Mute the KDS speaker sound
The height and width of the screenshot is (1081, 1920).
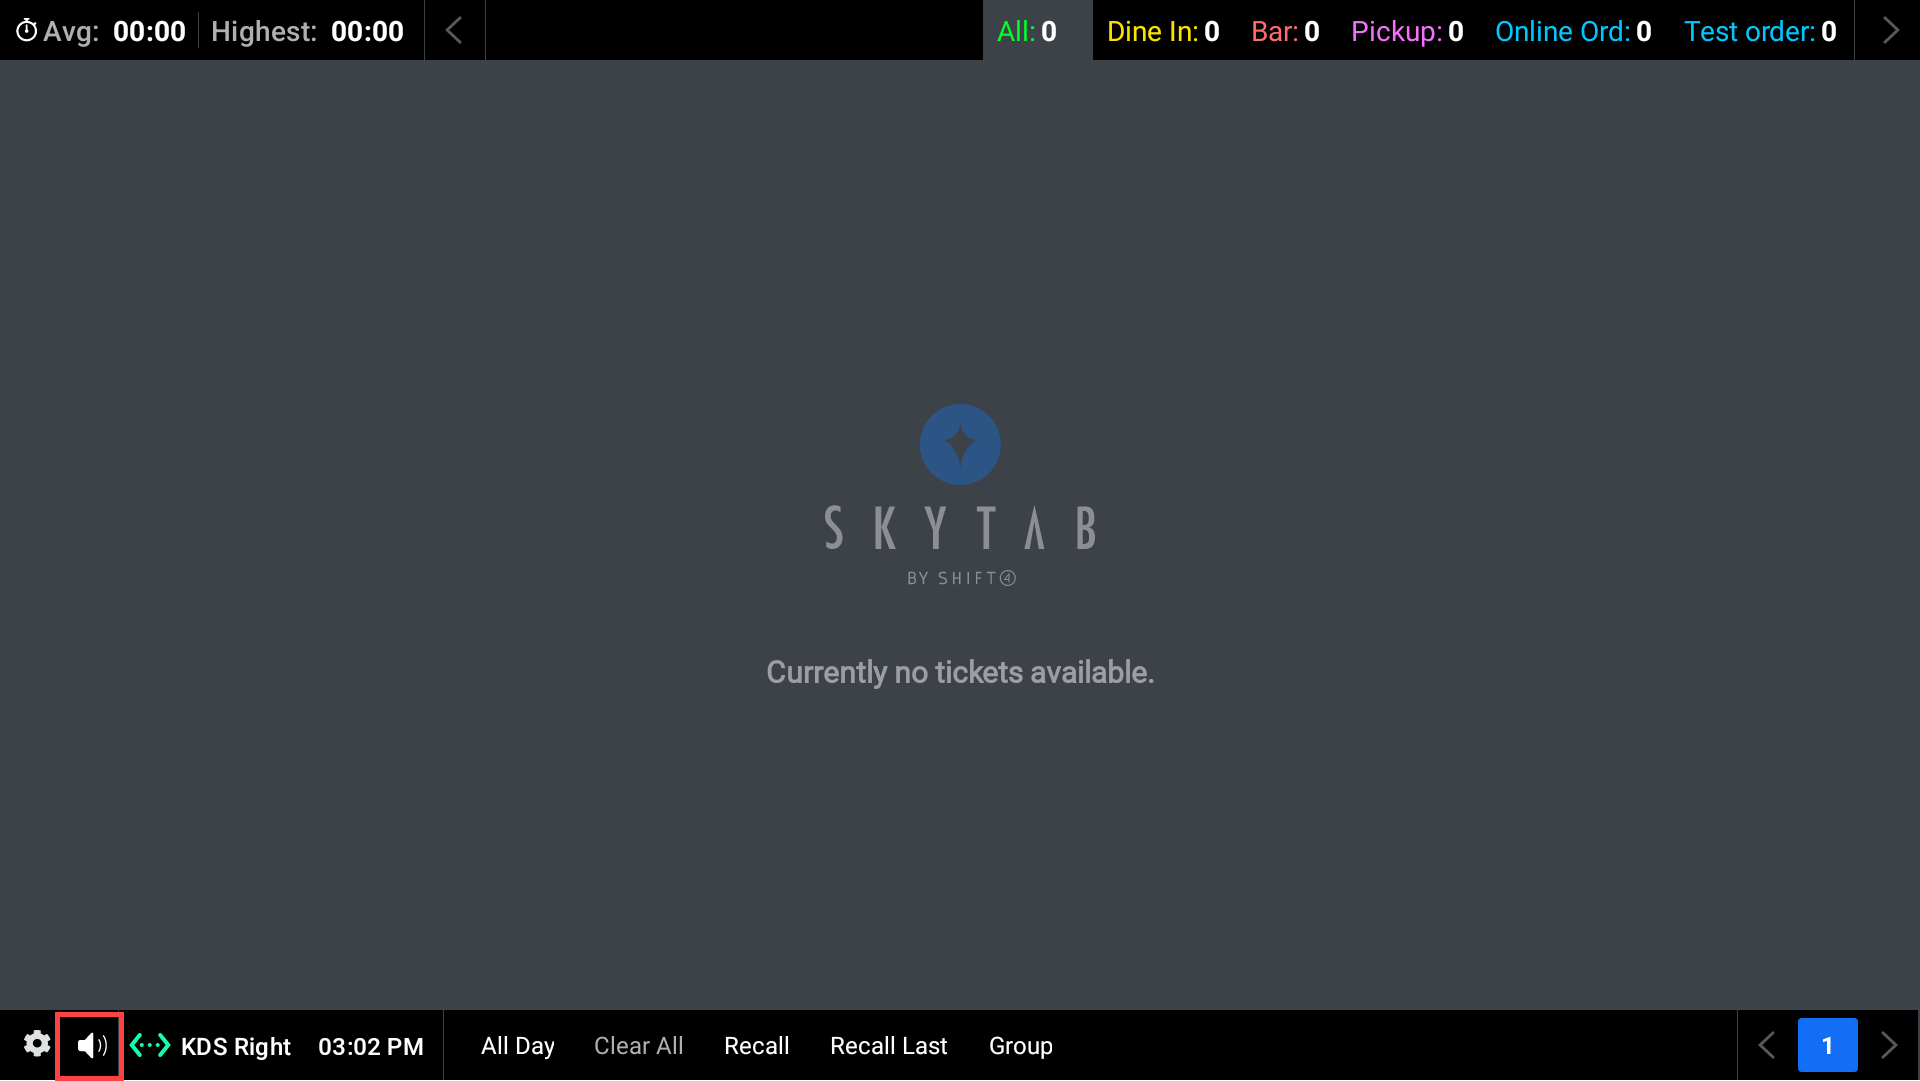[x=91, y=1046]
